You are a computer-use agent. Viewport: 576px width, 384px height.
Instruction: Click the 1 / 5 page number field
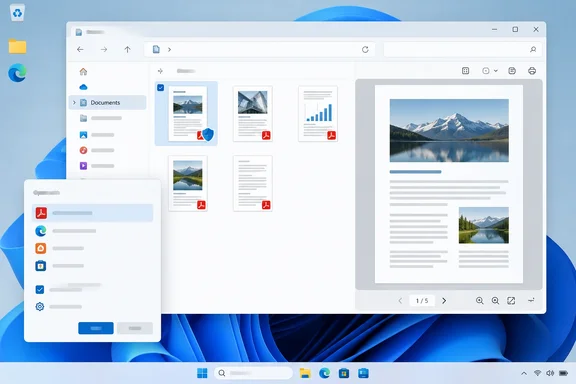click(x=422, y=301)
